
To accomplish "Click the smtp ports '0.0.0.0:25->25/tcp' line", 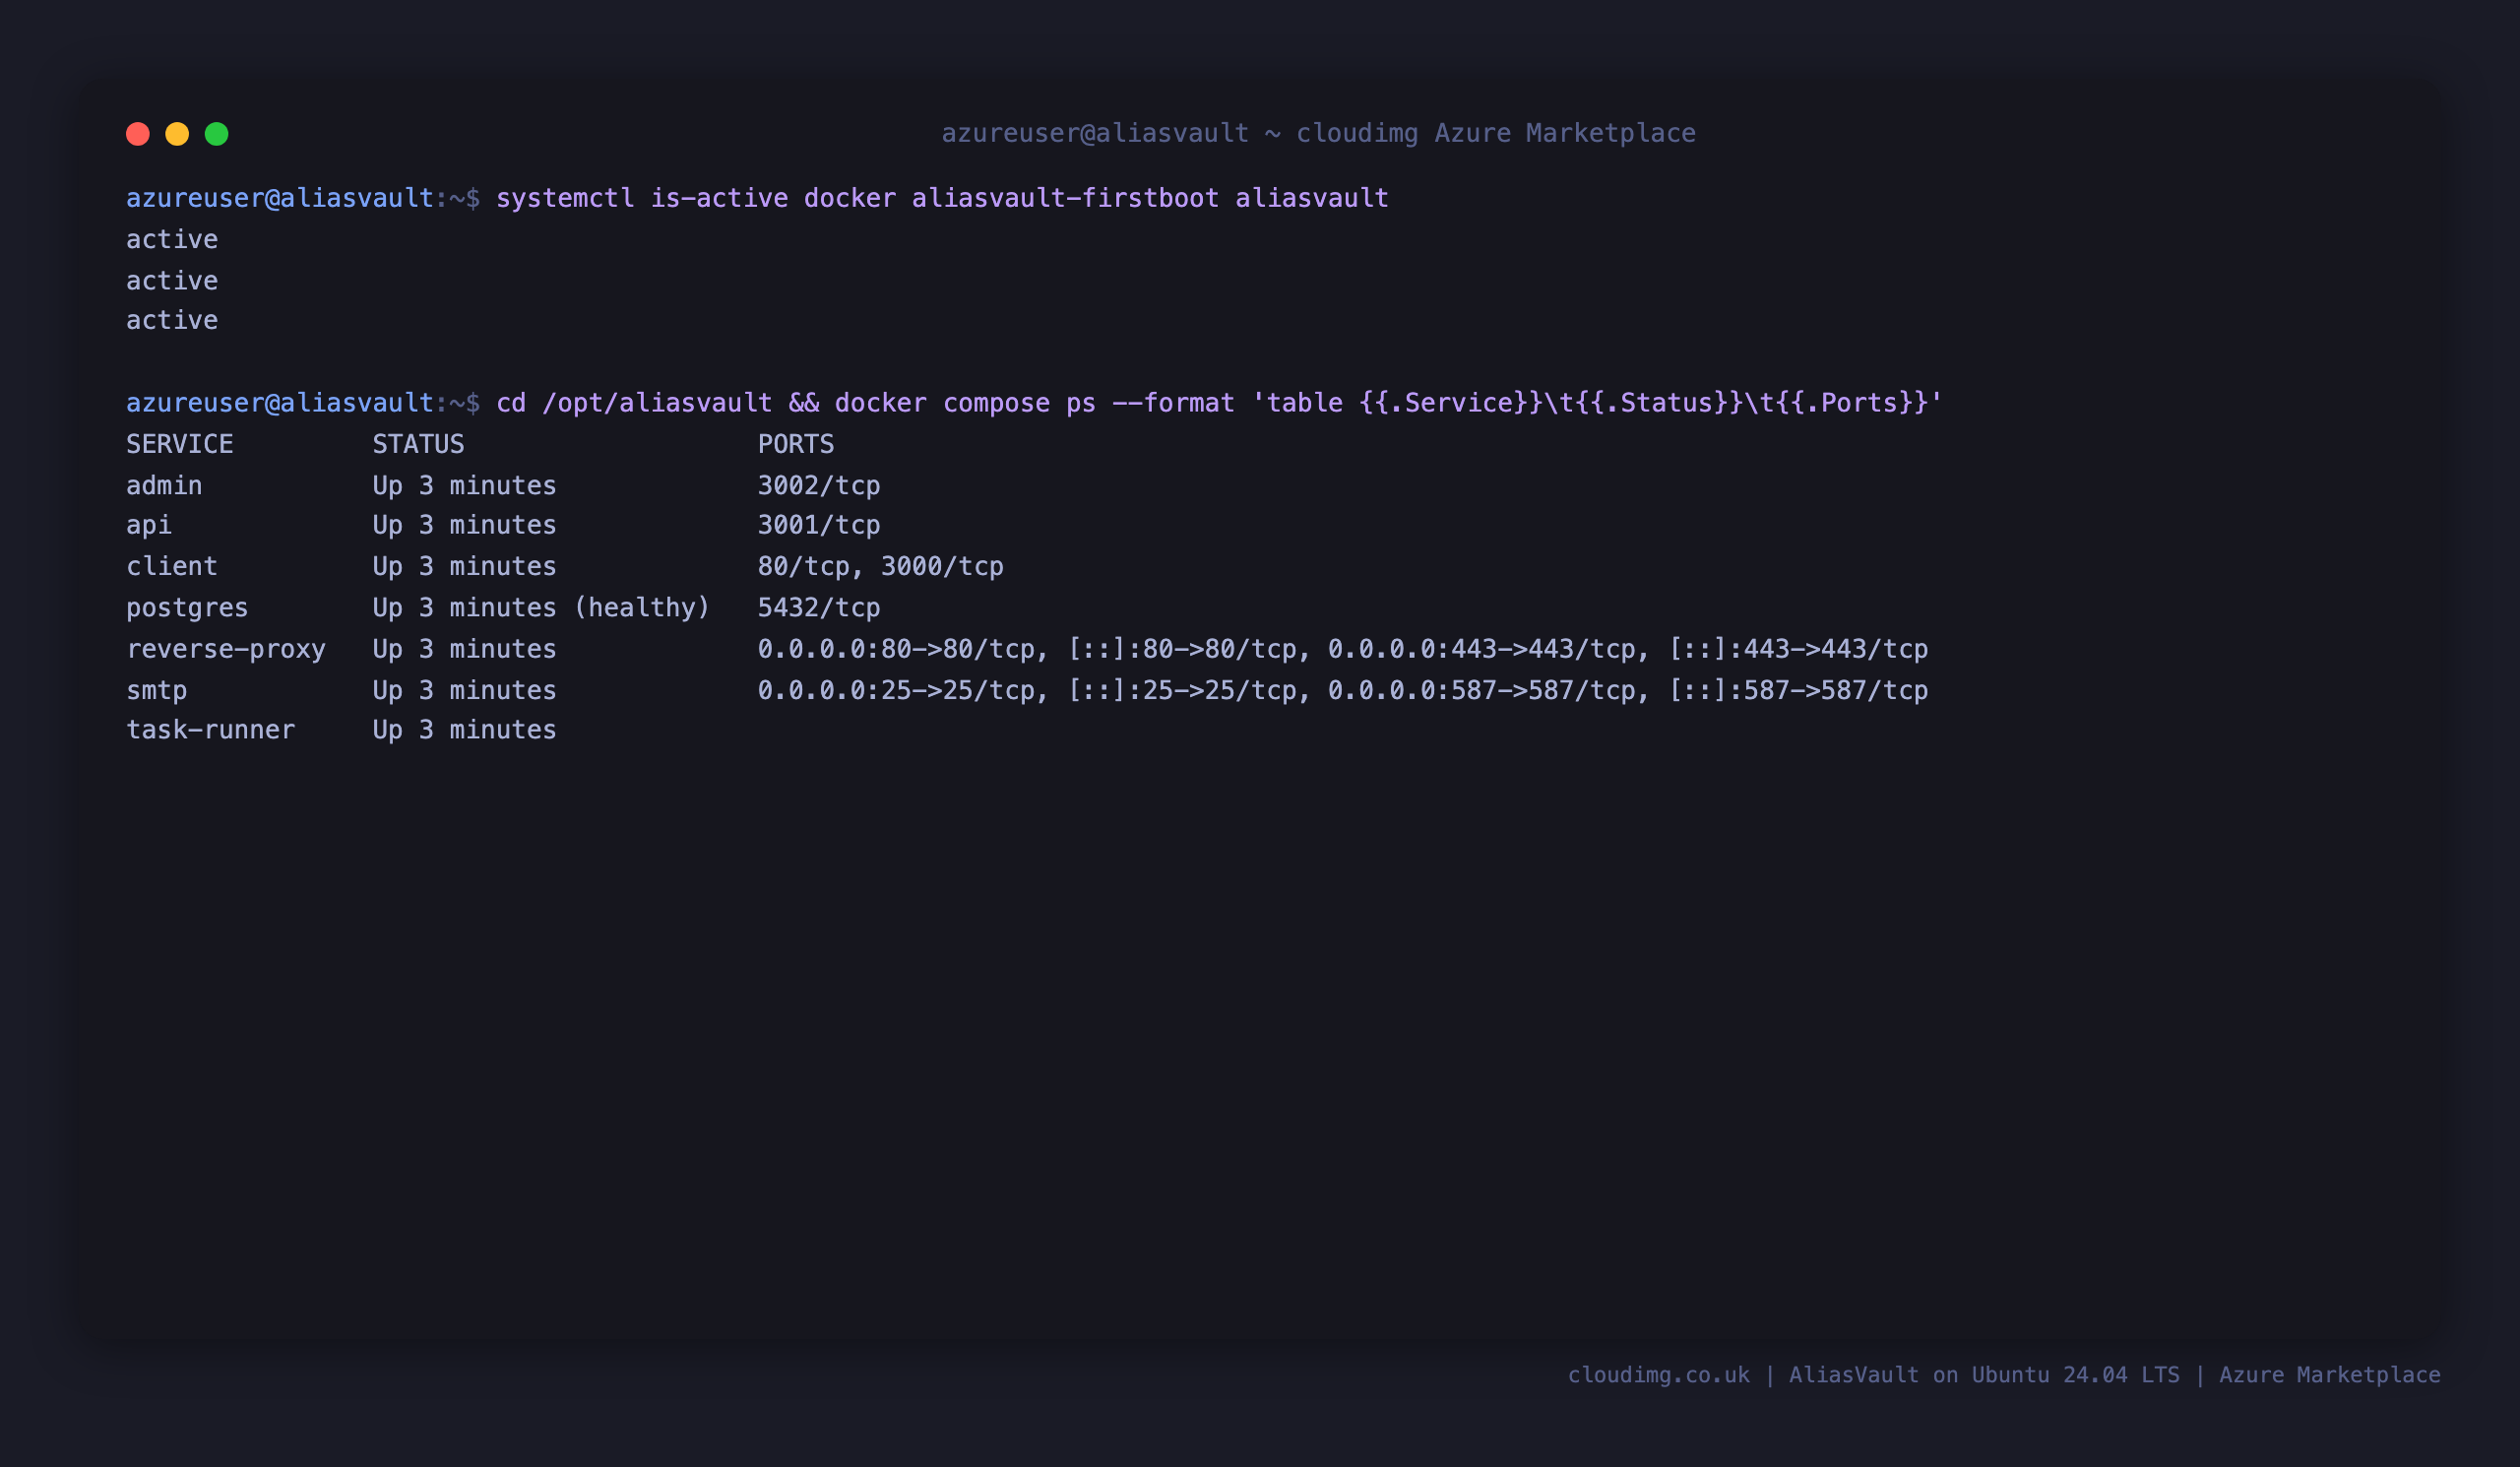I will pos(1343,690).
